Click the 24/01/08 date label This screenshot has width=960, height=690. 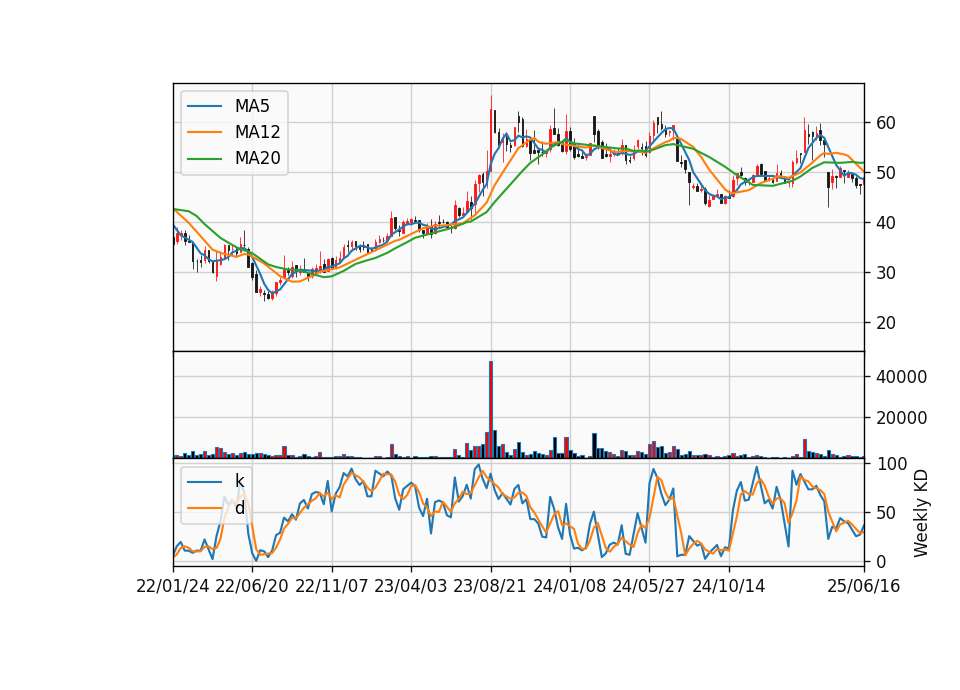pyautogui.click(x=569, y=586)
